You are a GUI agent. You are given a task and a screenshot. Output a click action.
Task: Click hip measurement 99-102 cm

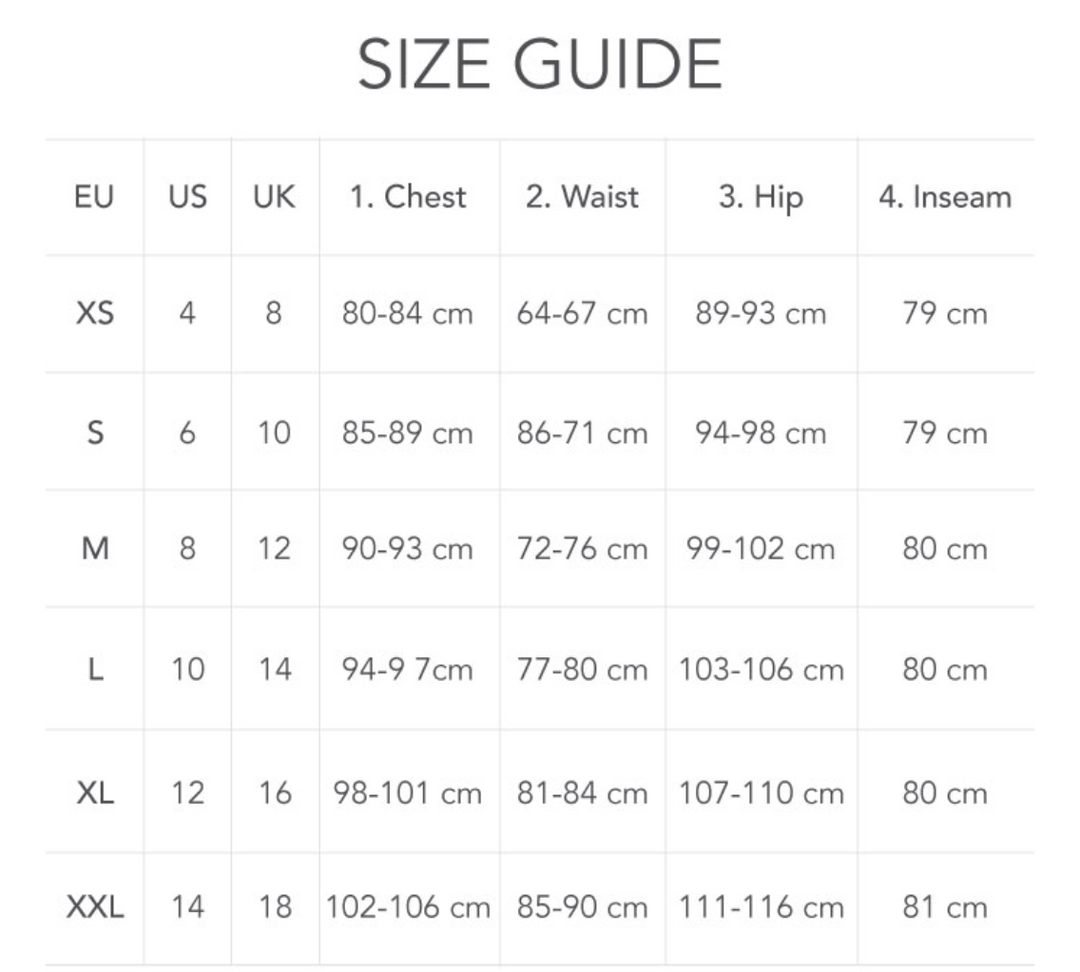pos(760,549)
